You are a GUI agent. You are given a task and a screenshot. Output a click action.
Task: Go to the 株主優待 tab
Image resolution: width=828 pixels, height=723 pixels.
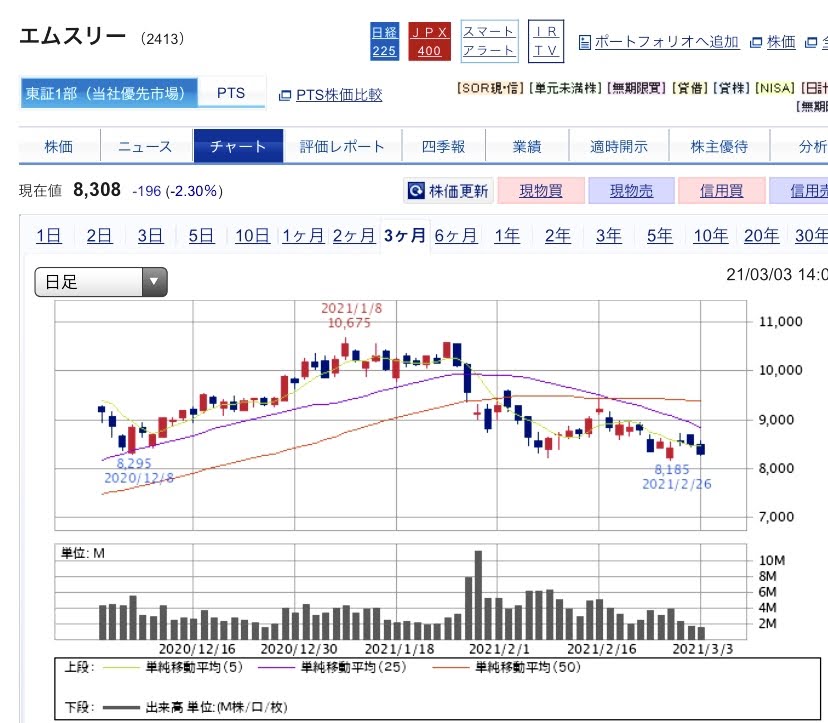(x=719, y=146)
